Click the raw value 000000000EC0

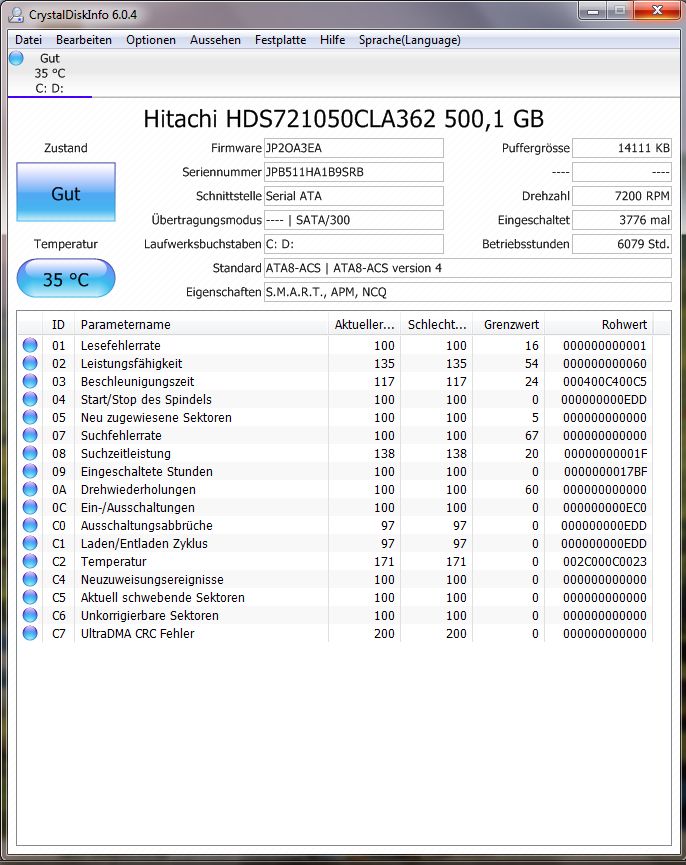point(604,508)
